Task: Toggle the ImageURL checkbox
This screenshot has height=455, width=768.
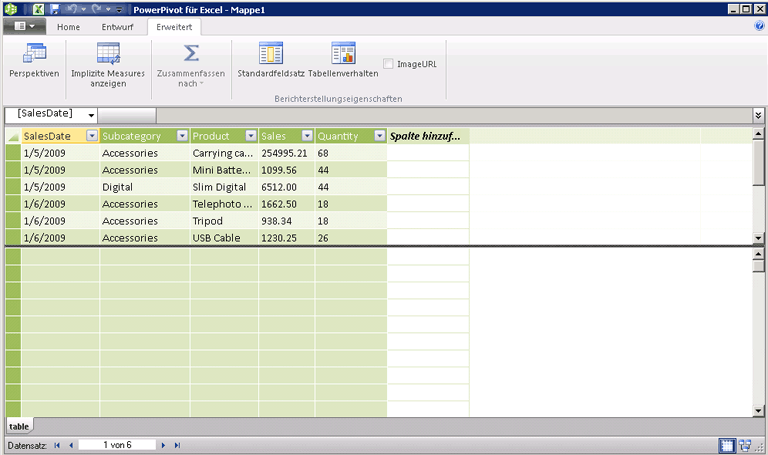Action: [388, 64]
